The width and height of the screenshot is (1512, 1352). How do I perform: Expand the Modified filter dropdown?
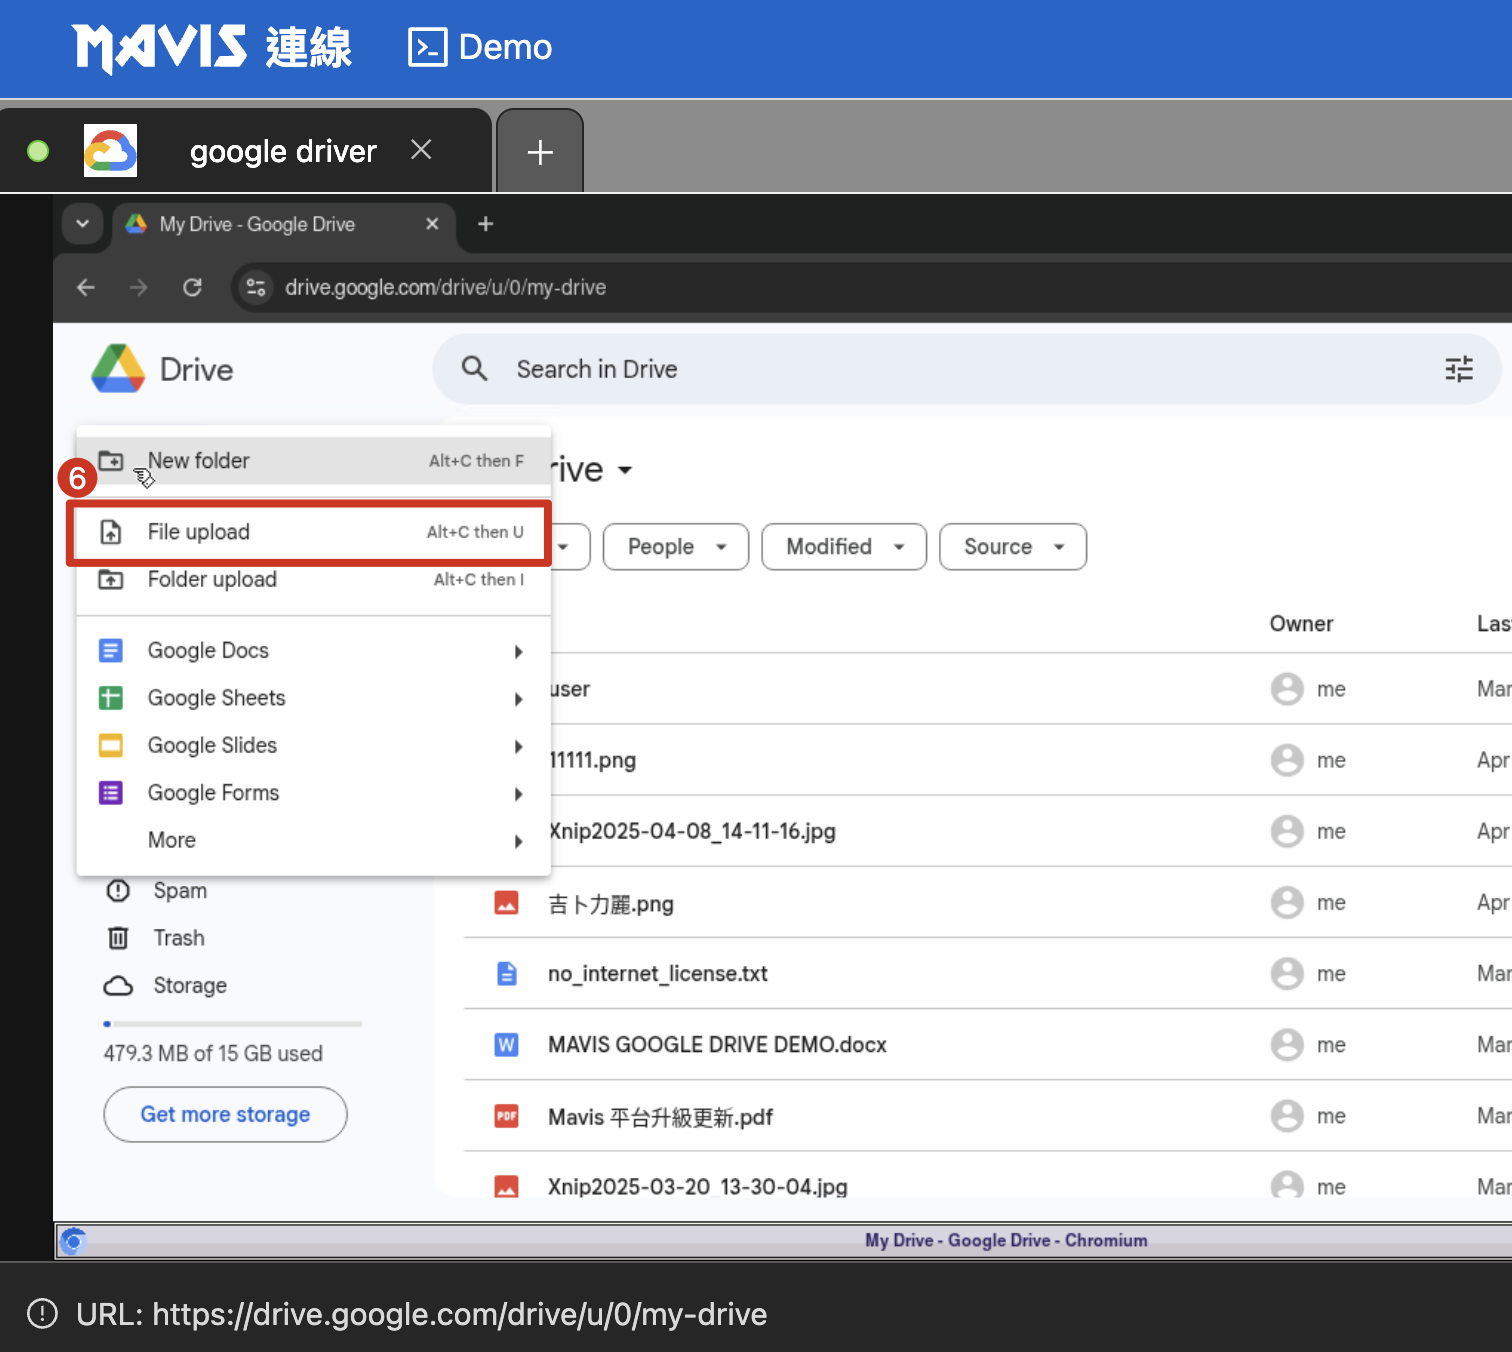click(843, 547)
